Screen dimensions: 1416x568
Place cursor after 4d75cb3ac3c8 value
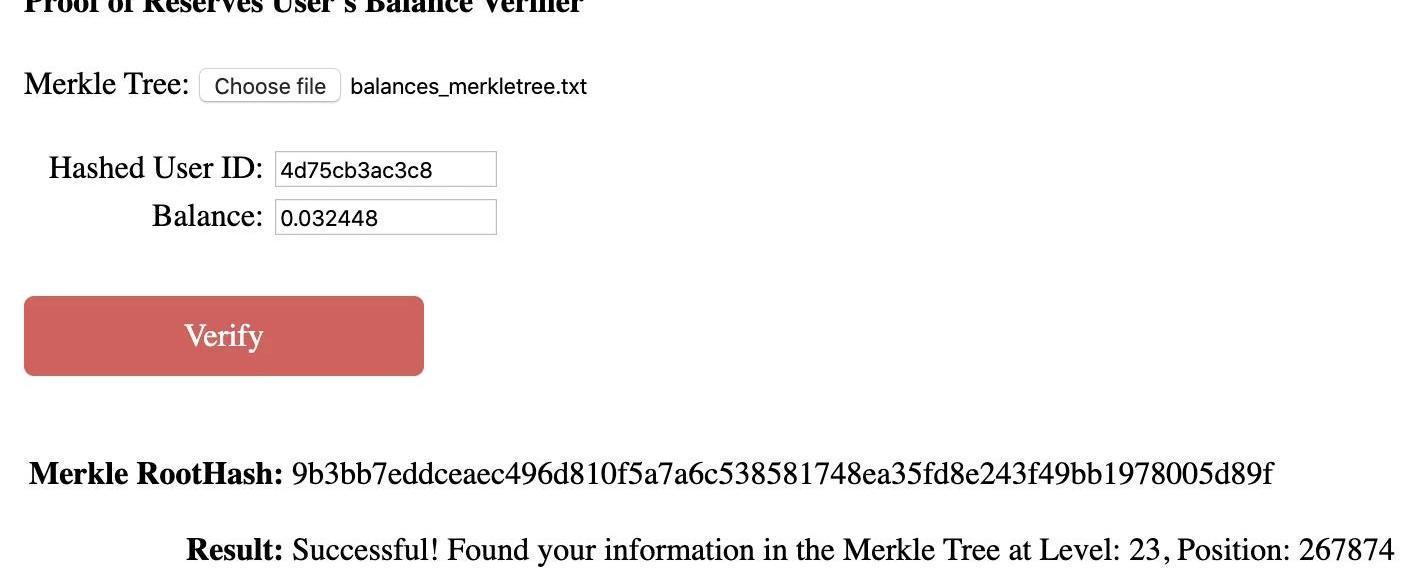point(435,170)
